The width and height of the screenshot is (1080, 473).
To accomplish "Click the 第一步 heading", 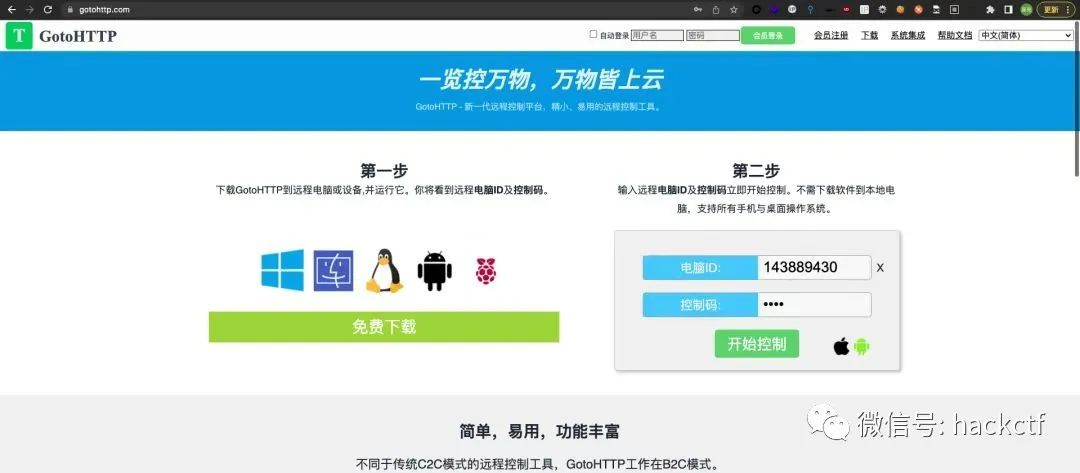I will [384, 170].
